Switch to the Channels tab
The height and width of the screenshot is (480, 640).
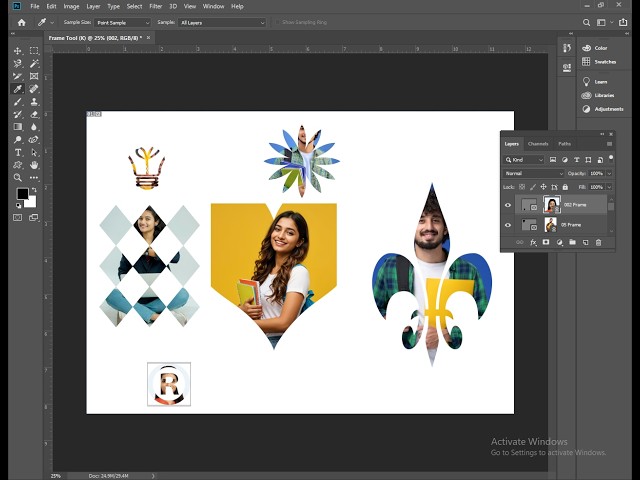[x=538, y=144]
